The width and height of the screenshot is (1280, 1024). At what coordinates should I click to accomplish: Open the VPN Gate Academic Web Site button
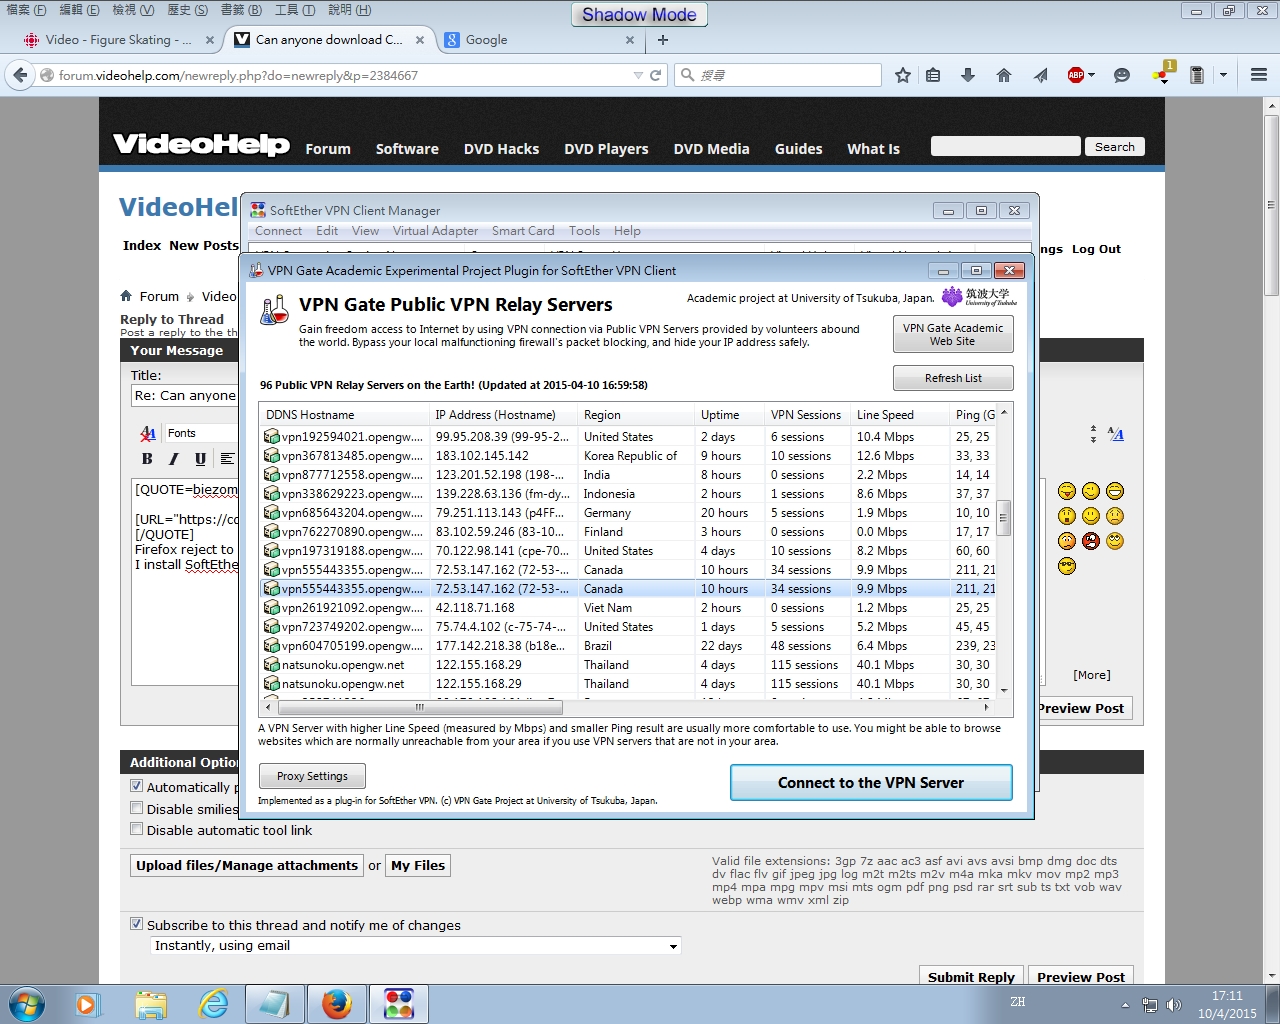pyautogui.click(x=953, y=334)
